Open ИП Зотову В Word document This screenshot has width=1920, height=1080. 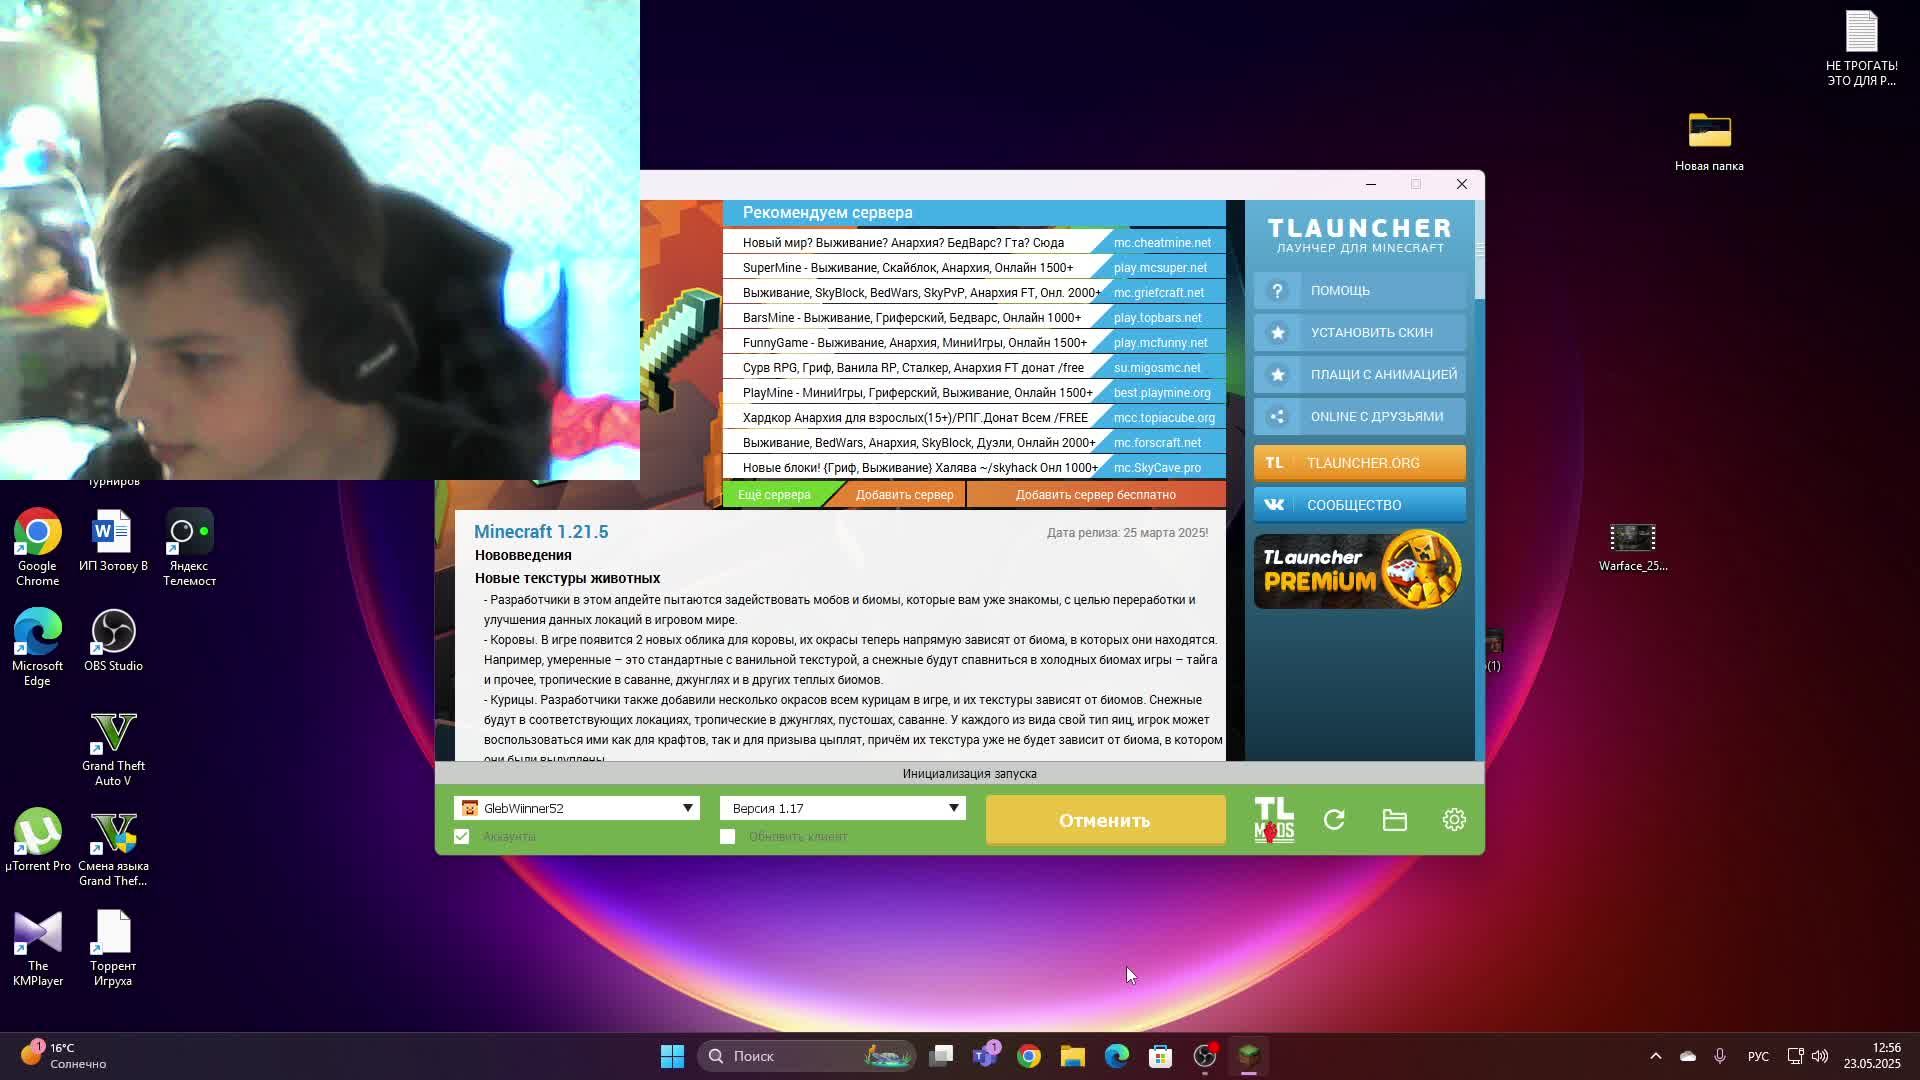point(113,541)
